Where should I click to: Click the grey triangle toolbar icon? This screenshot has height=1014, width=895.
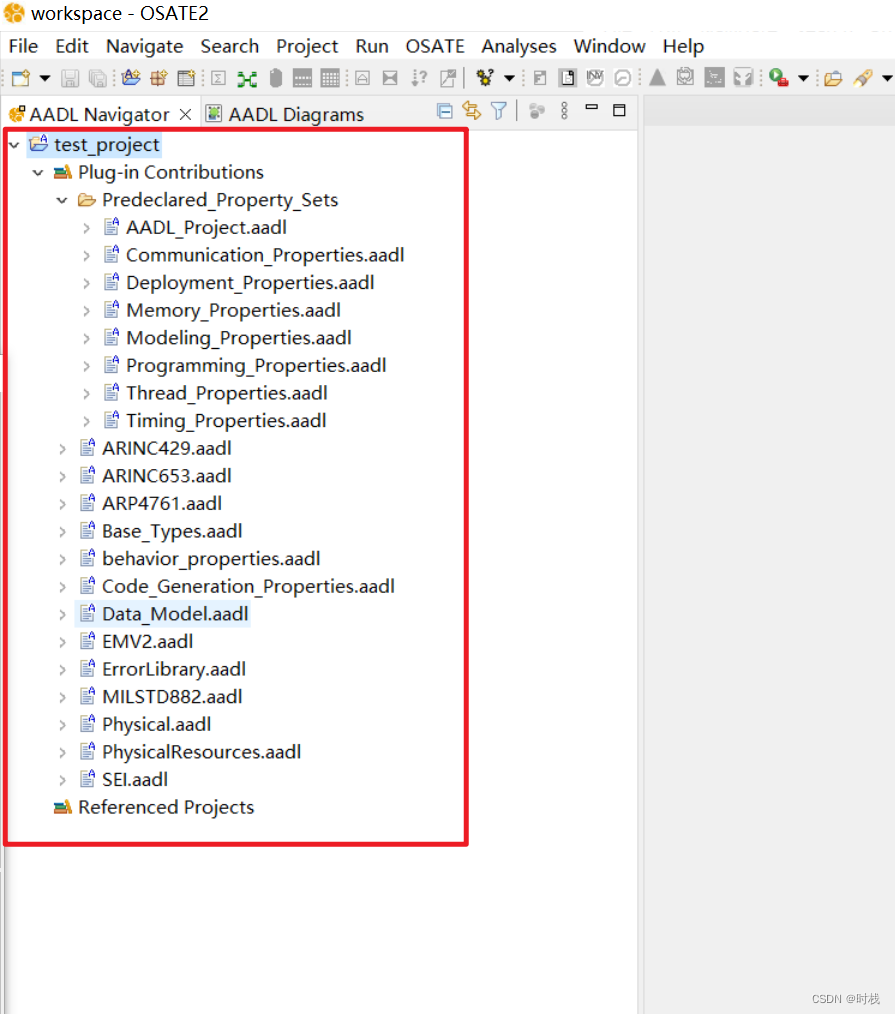pyautogui.click(x=658, y=78)
